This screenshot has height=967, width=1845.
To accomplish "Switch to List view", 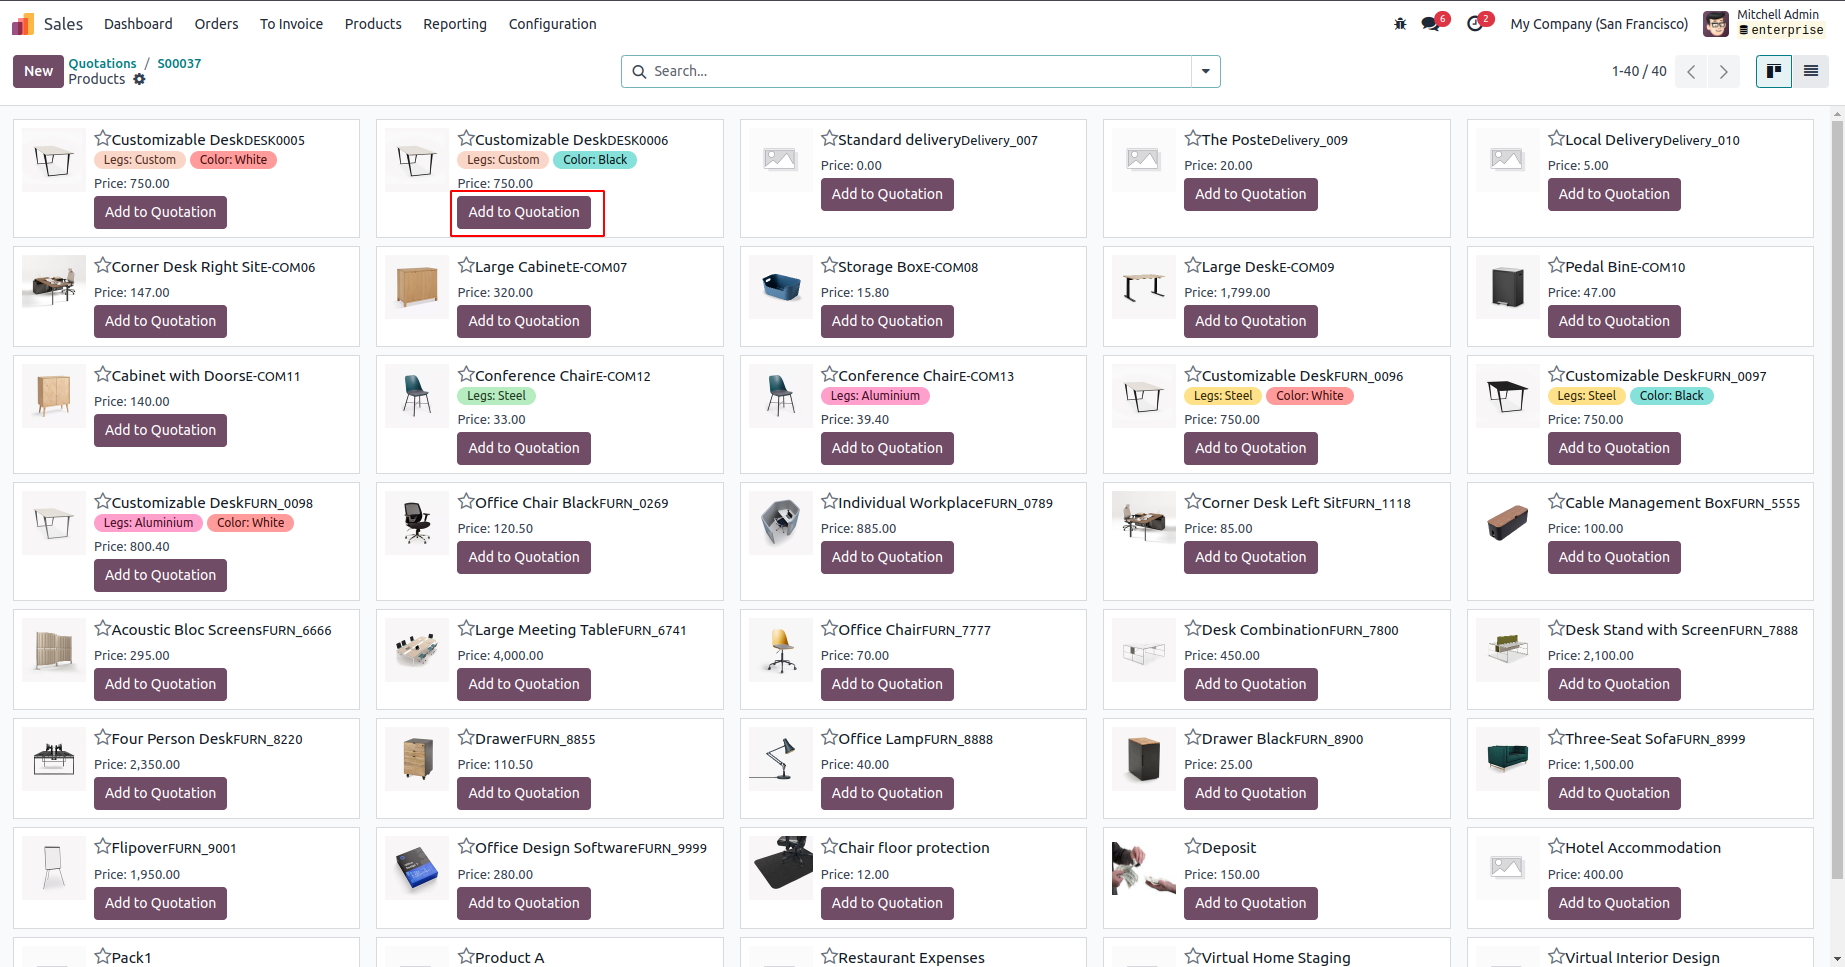I will [x=1811, y=71].
